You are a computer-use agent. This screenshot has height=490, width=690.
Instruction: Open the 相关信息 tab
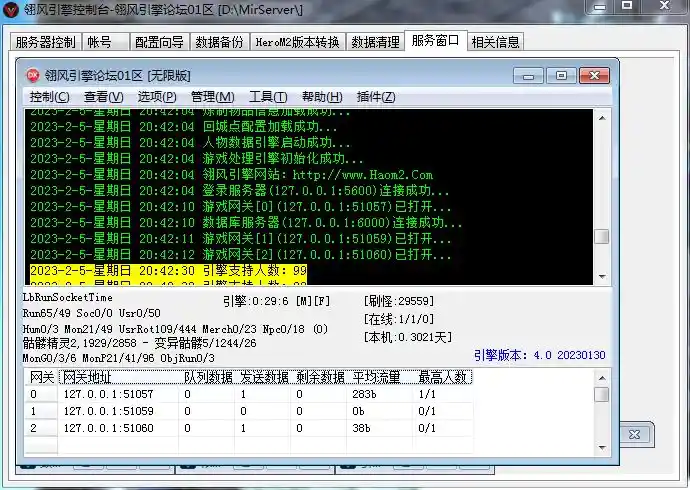(495, 42)
